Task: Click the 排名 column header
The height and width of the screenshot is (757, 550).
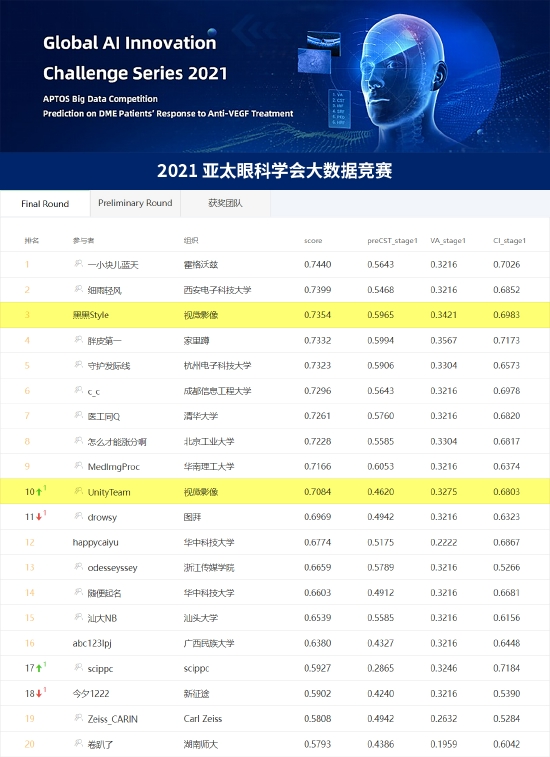Action: [x=32, y=240]
